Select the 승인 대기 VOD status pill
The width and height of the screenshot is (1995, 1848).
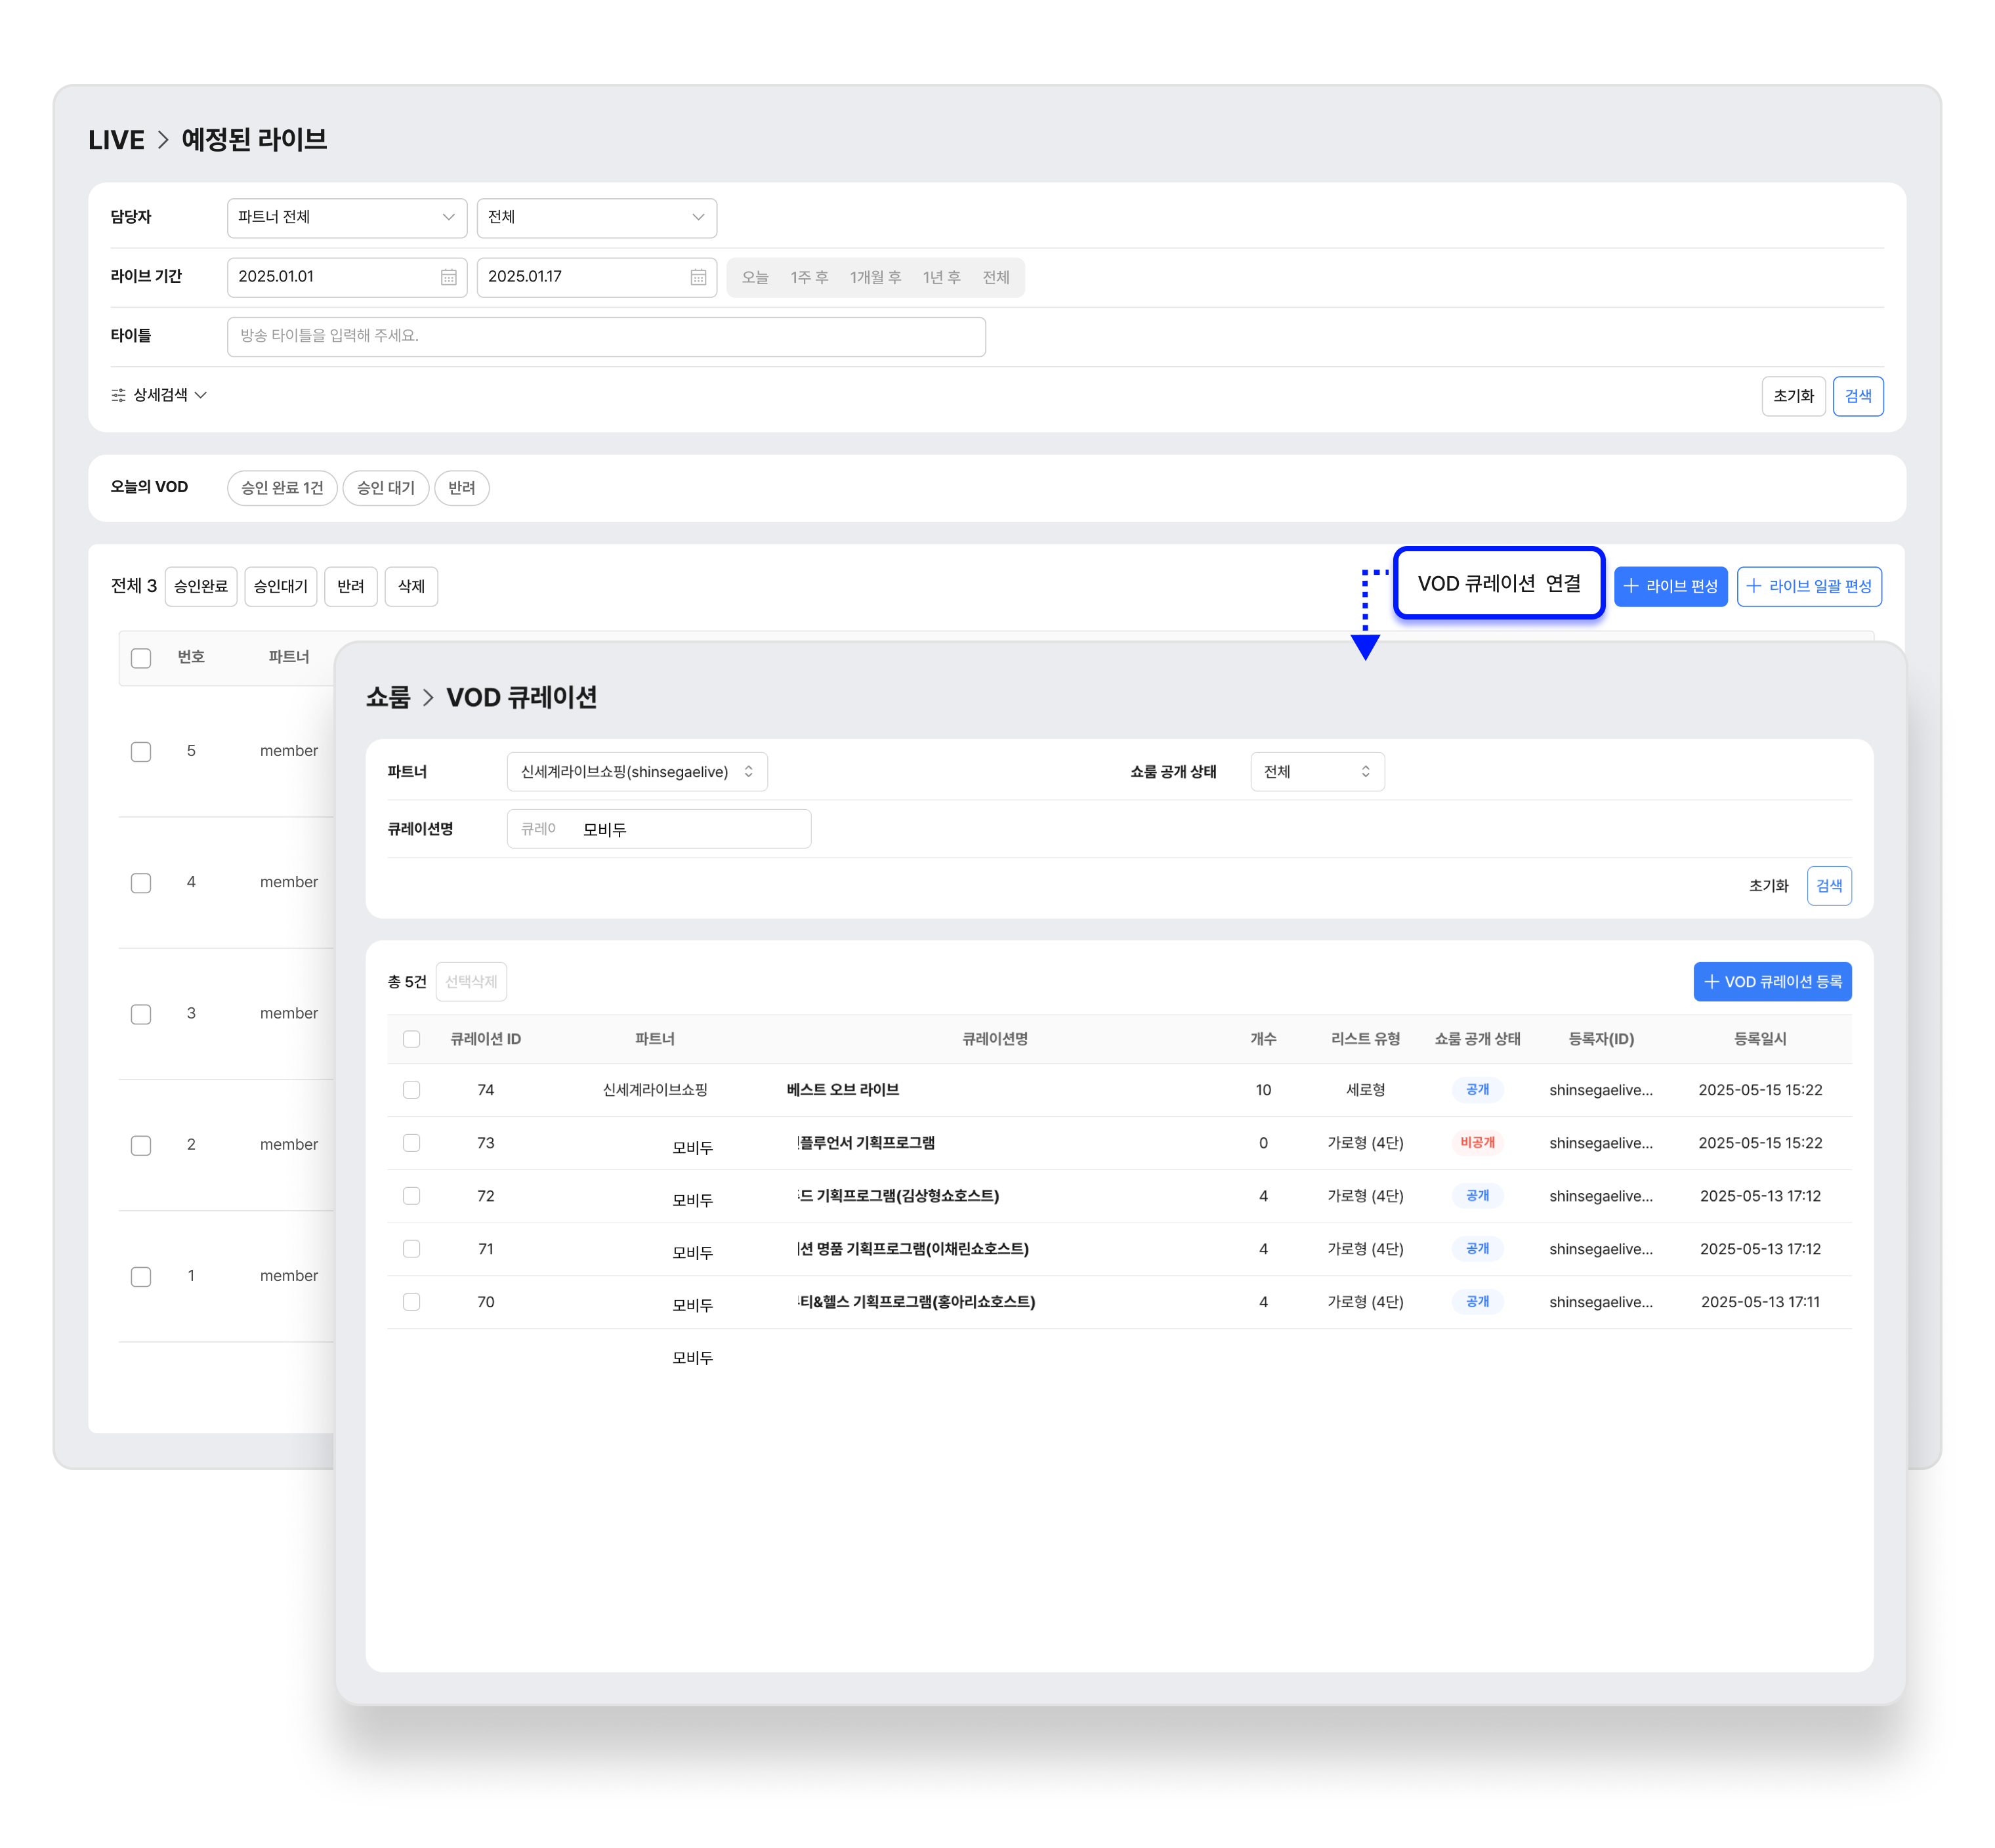pyautogui.click(x=386, y=488)
